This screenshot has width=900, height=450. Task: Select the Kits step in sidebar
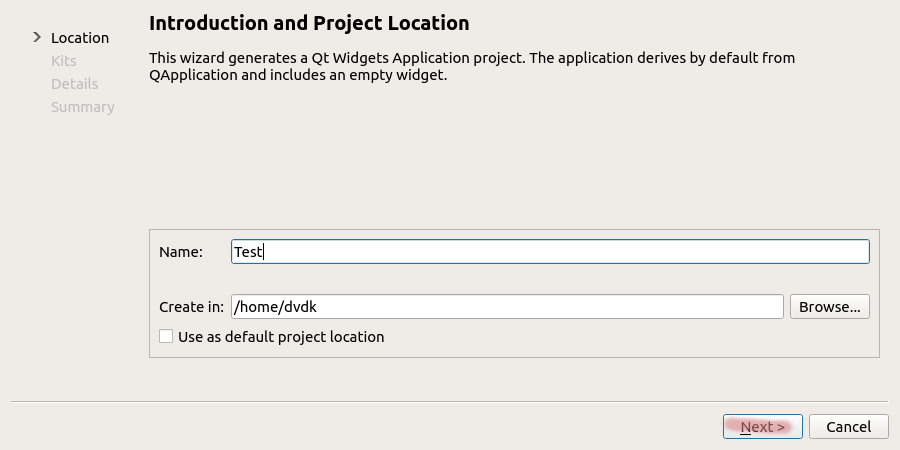click(x=63, y=61)
